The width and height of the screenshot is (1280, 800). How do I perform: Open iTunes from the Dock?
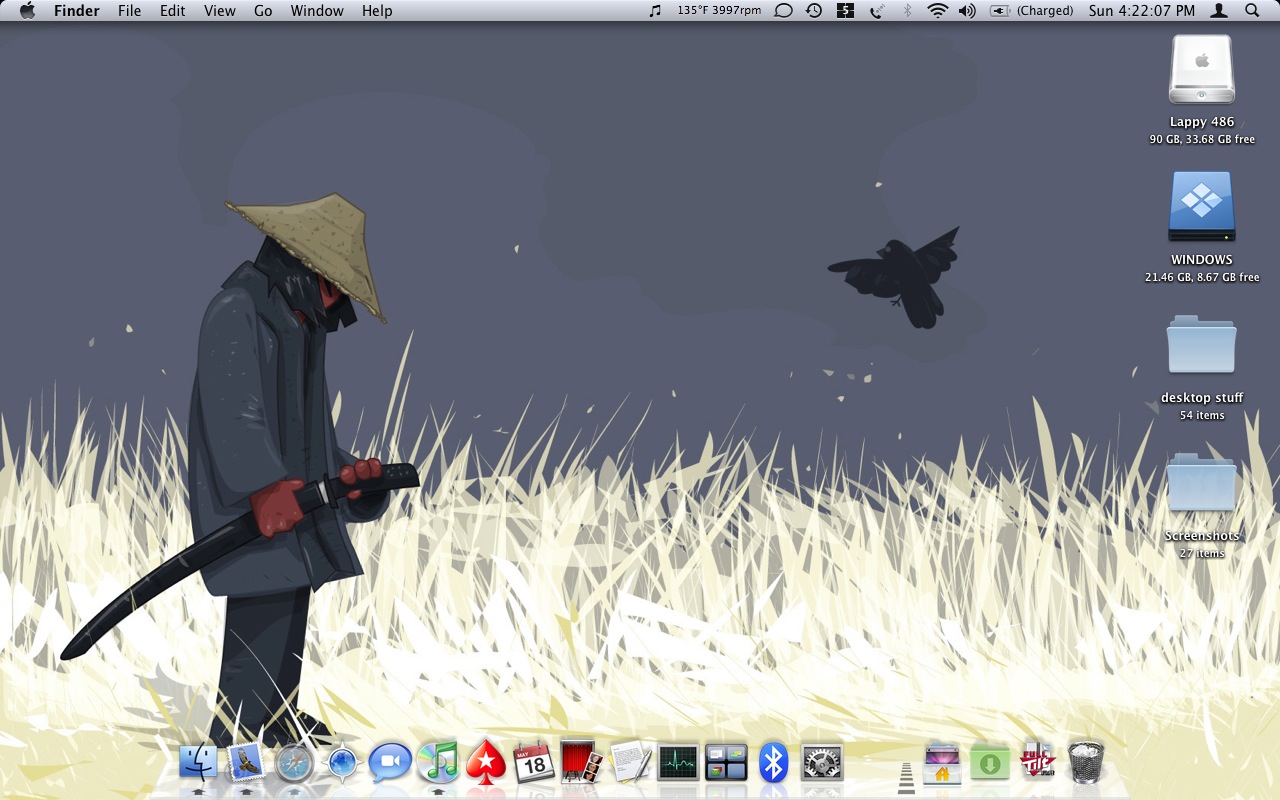(x=437, y=763)
